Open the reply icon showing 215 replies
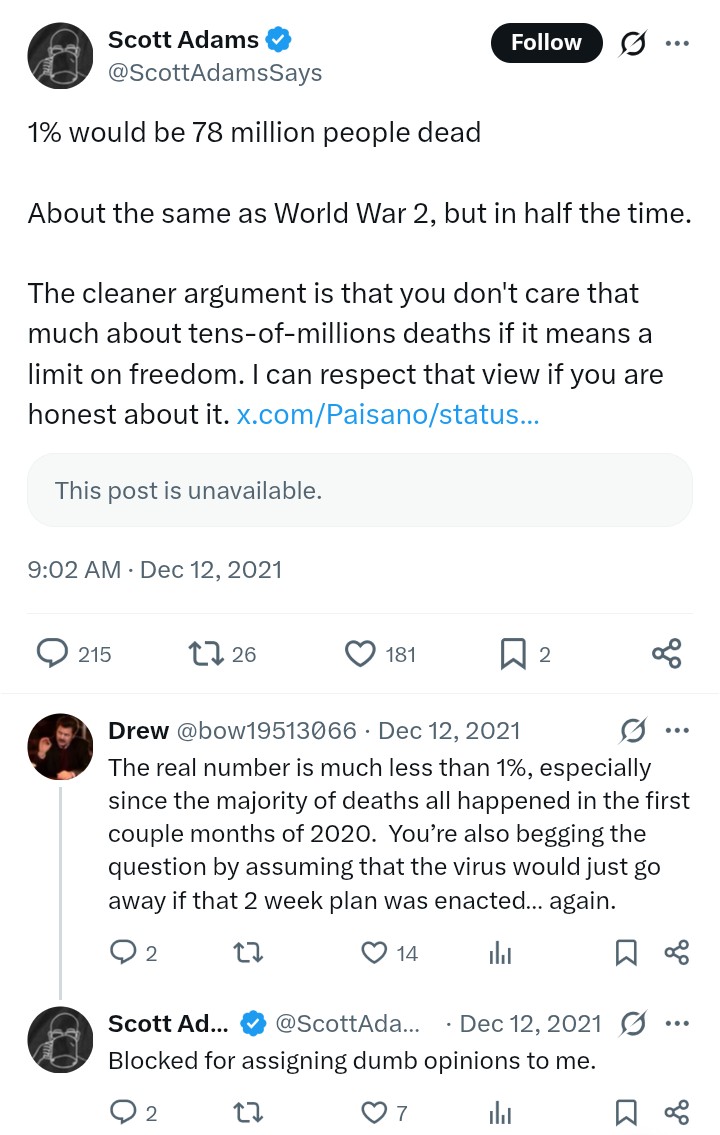Image resolution: width=720 pixels, height=1135 pixels. (x=52, y=654)
